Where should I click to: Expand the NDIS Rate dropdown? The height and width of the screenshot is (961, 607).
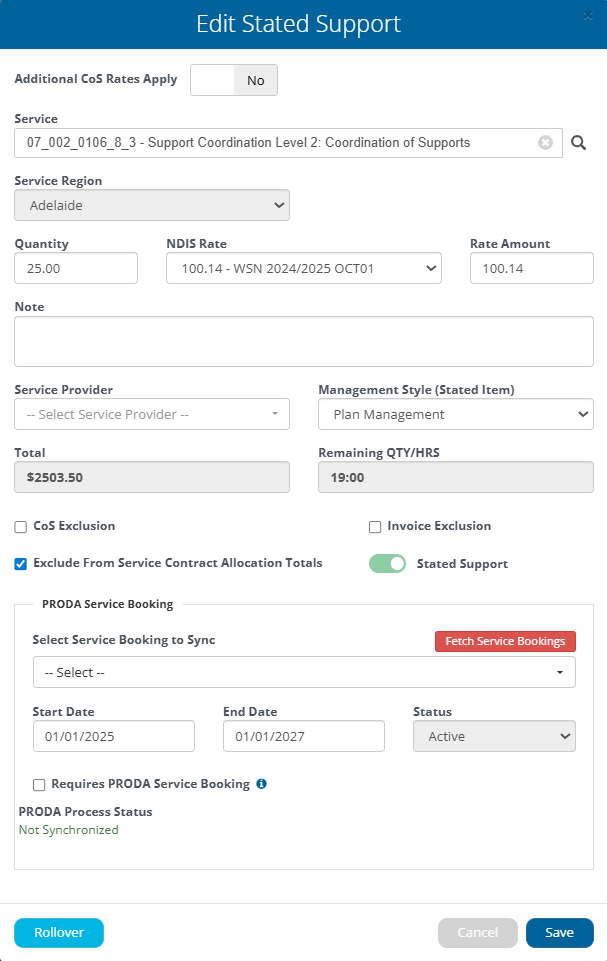tap(304, 268)
